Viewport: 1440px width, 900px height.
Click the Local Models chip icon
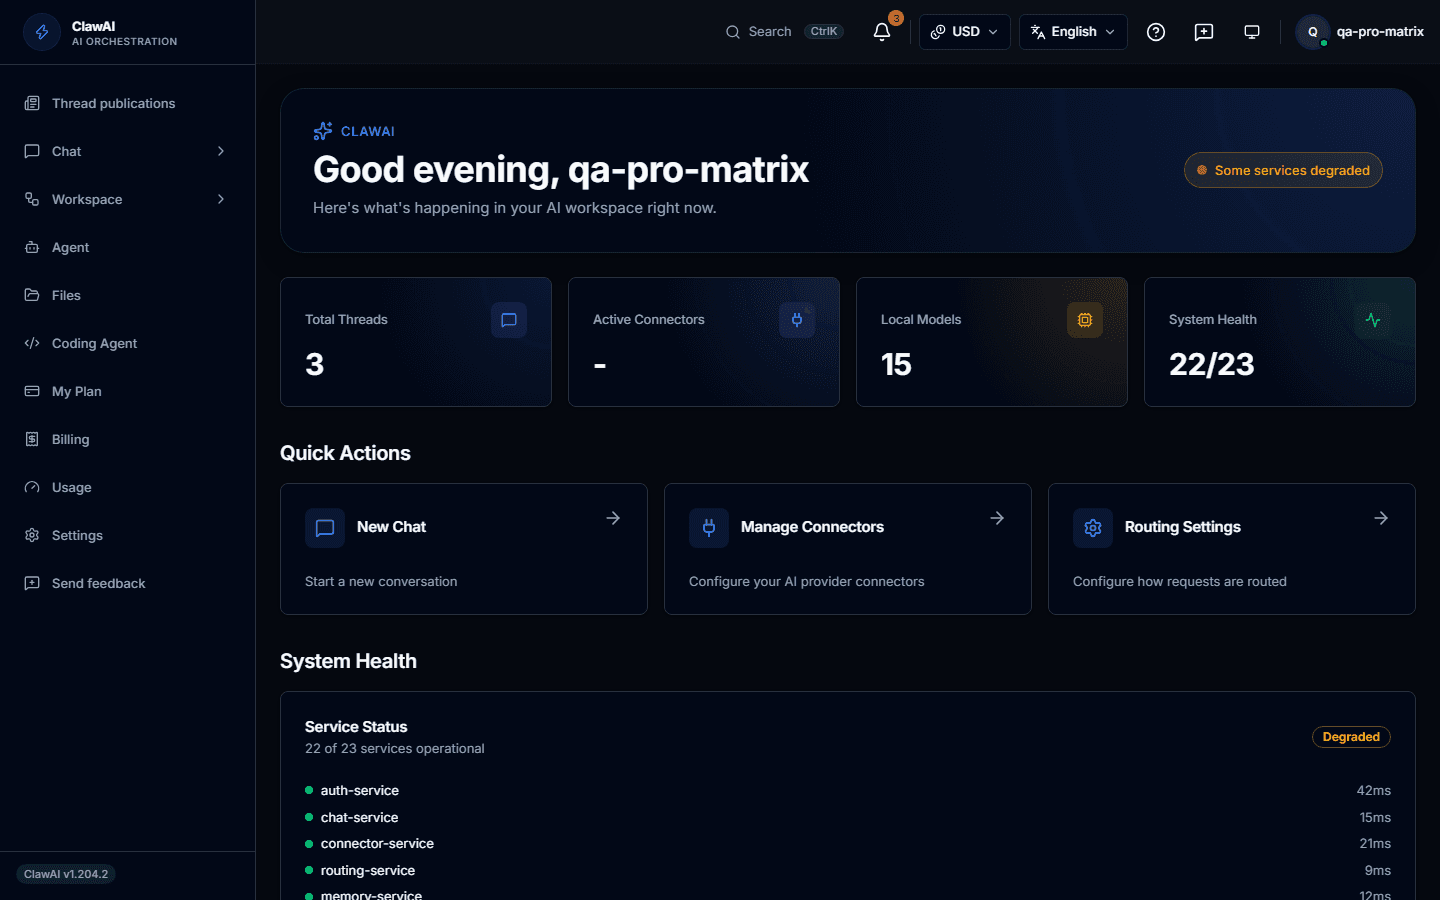pyautogui.click(x=1085, y=320)
